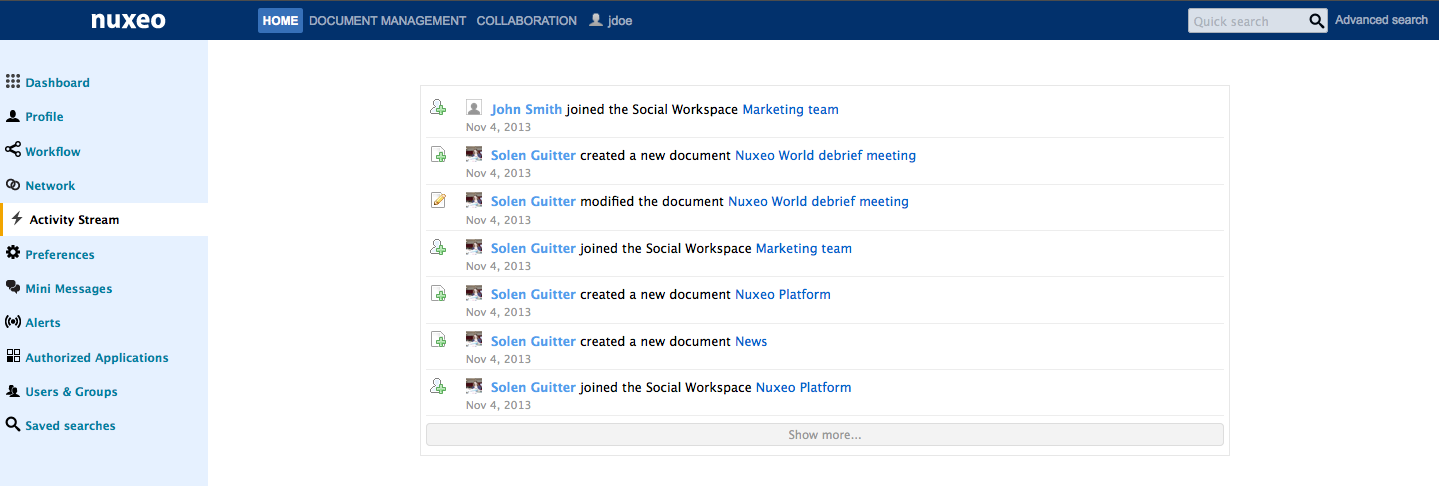Viewport: 1439px width, 486px height.
Task: Click the edit pencil icon on modified row
Action: click(438, 200)
